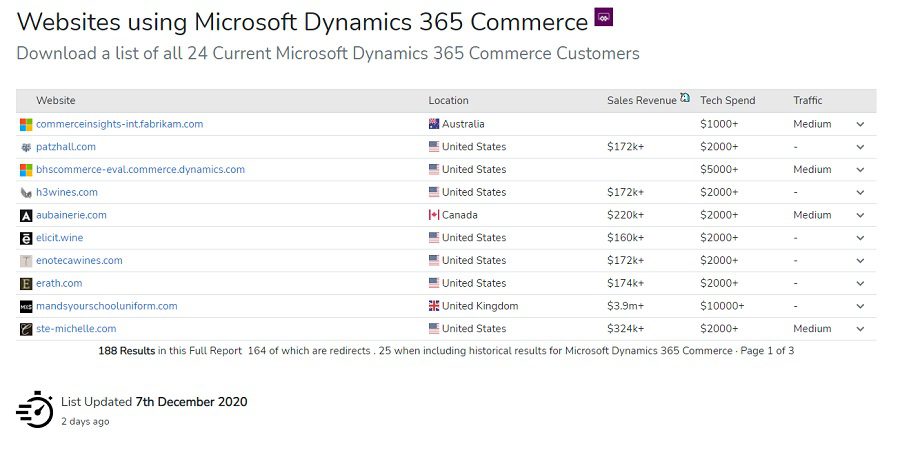Image resolution: width=900 pixels, height=459 pixels.
Task: Visit the erath.com link
Action: [59, 283]
